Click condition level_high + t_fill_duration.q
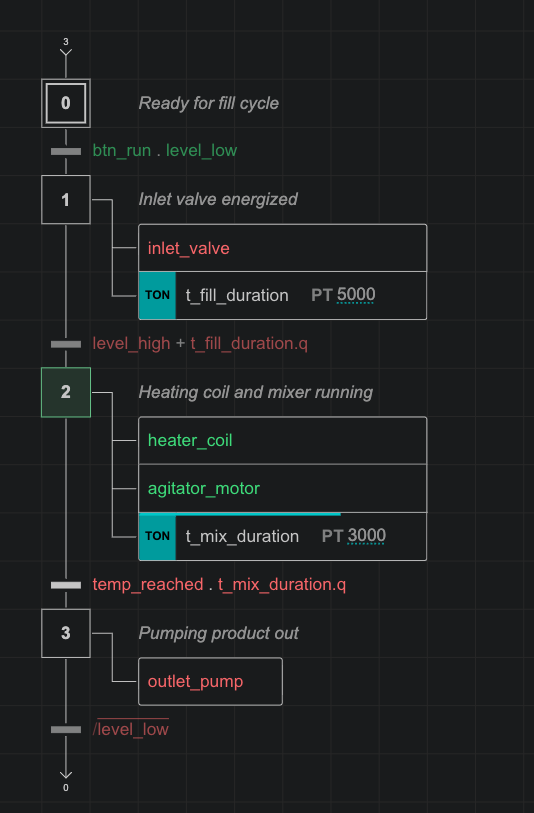This screenshot has width=534, height=813. pos(200,344)
